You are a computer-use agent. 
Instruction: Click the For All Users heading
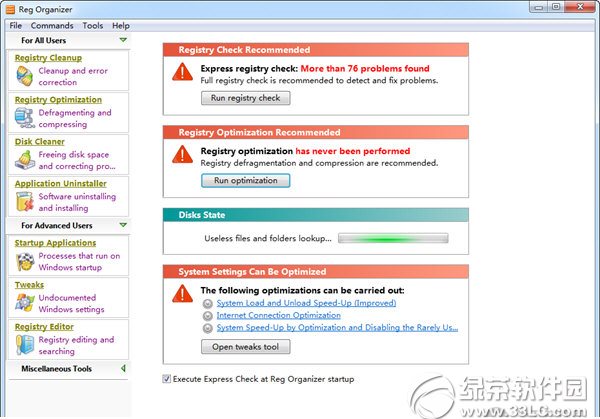[44, 40]
